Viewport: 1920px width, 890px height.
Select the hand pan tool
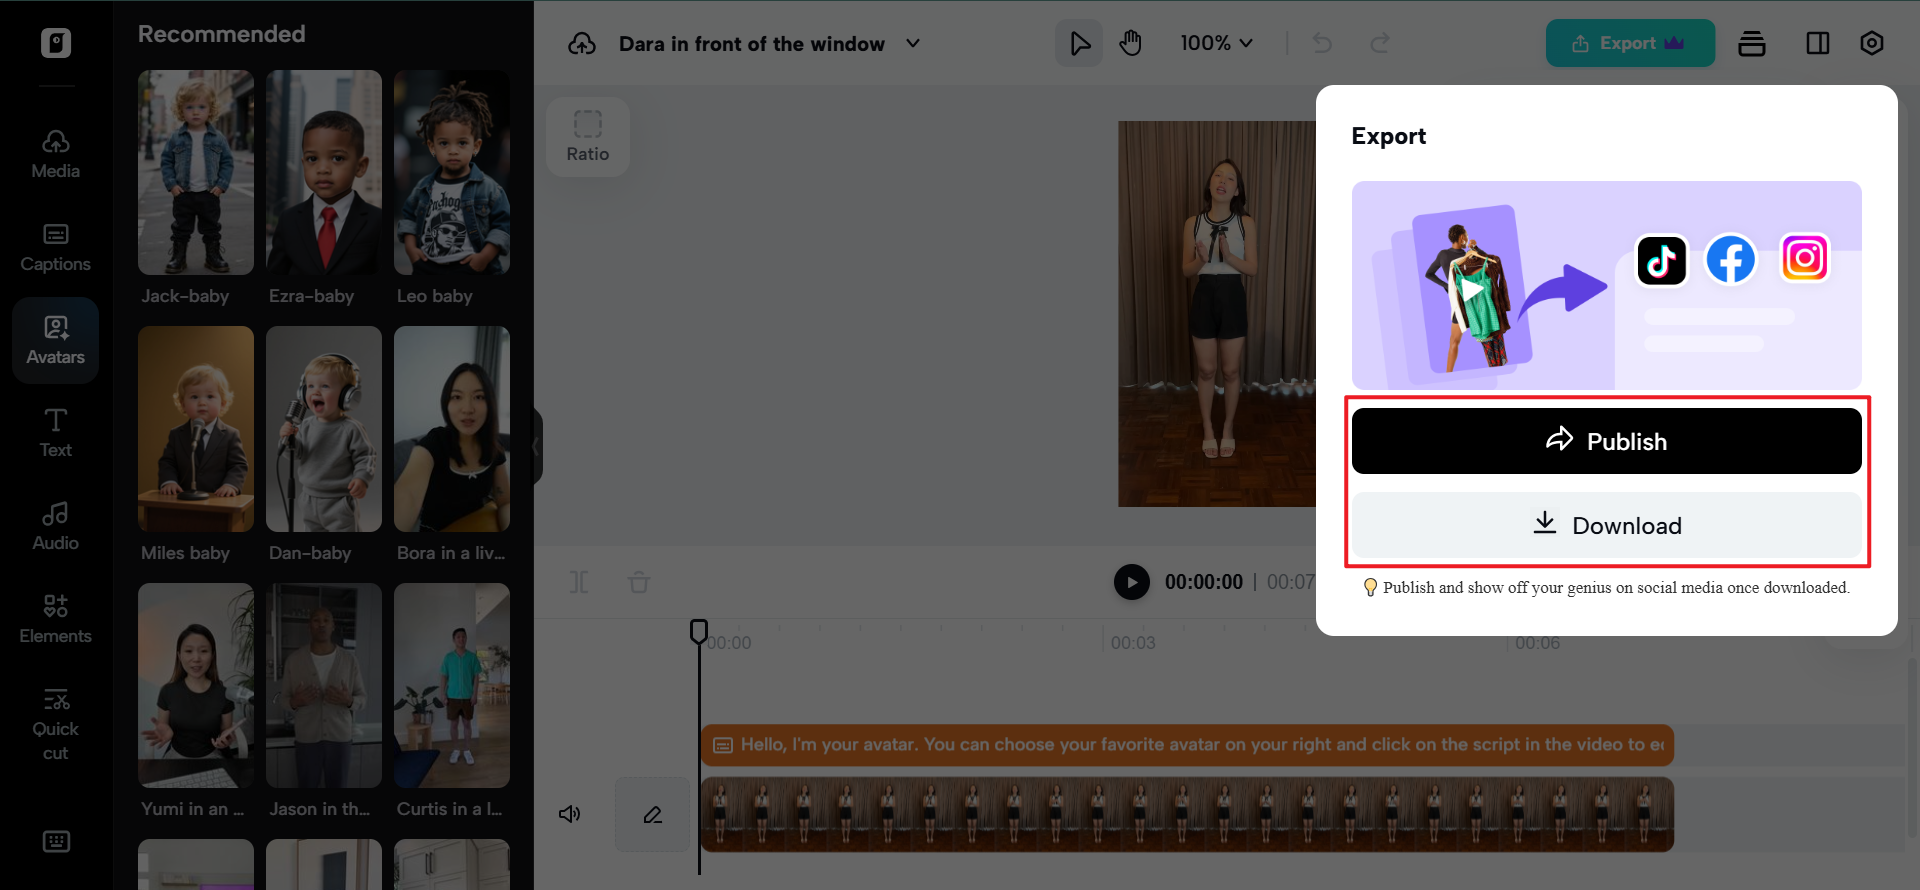[x=1131, y=43]
